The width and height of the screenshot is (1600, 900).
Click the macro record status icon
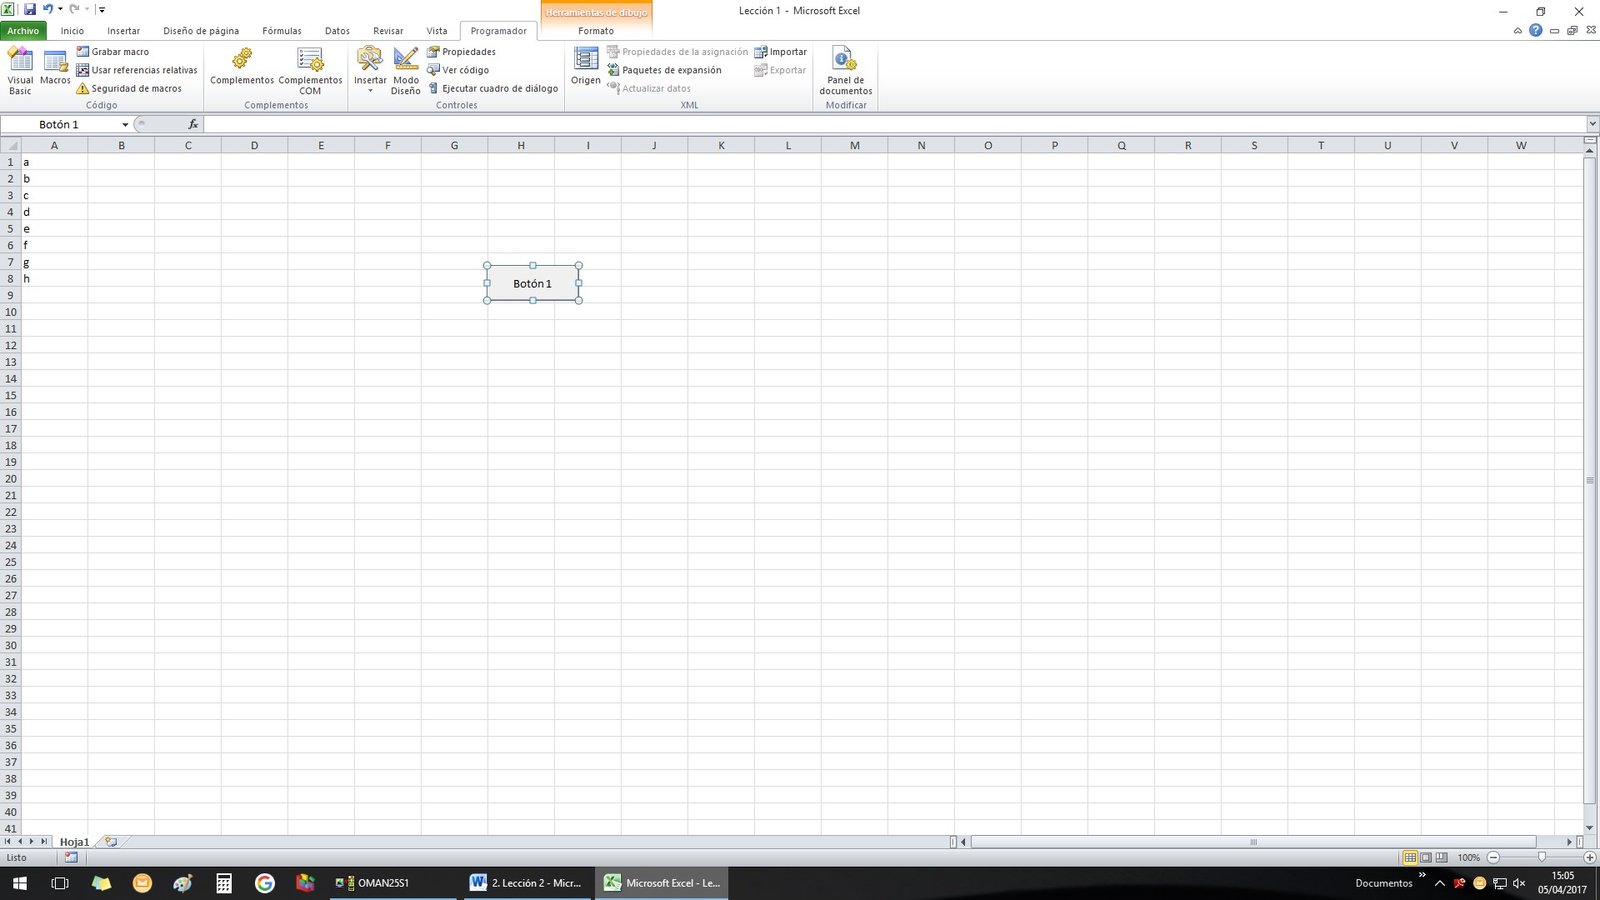(71, 857)
